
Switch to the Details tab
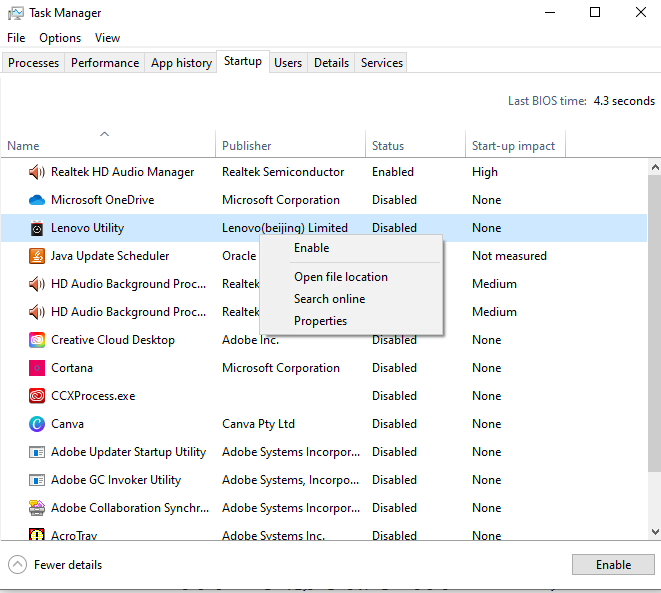click(x=331, y=63)
